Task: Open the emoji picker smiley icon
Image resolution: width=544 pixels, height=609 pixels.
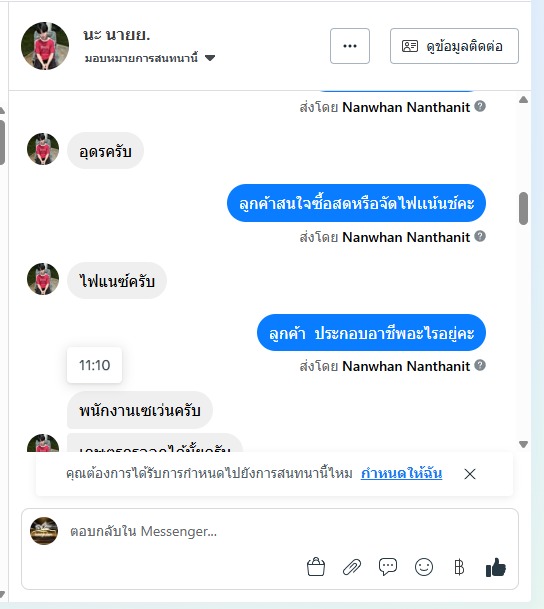Action: [x=424, y=567]
